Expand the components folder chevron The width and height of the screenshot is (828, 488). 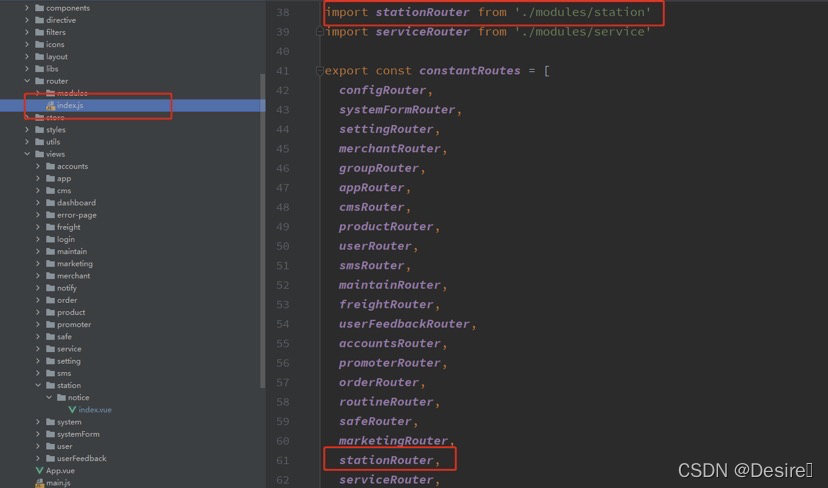click(27, 8)
